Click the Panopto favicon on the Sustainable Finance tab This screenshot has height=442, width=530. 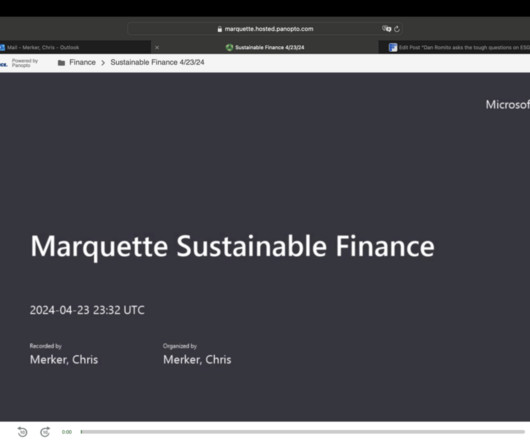230,47
